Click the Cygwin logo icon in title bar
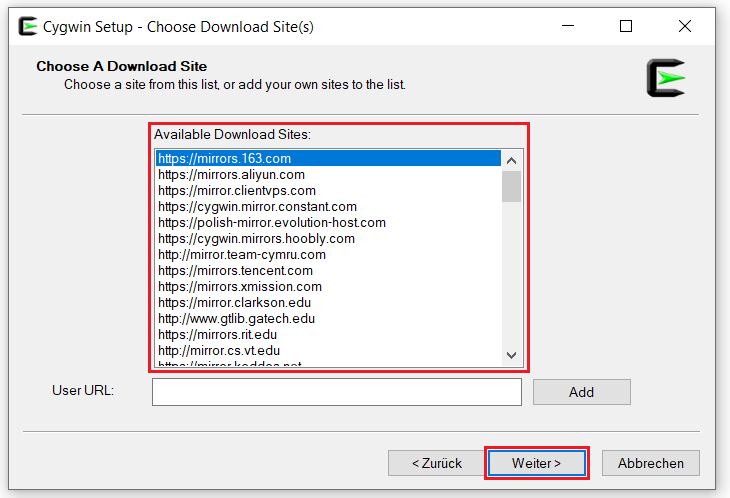The width and height of the screenshot is (730, 498). point(28,26)
